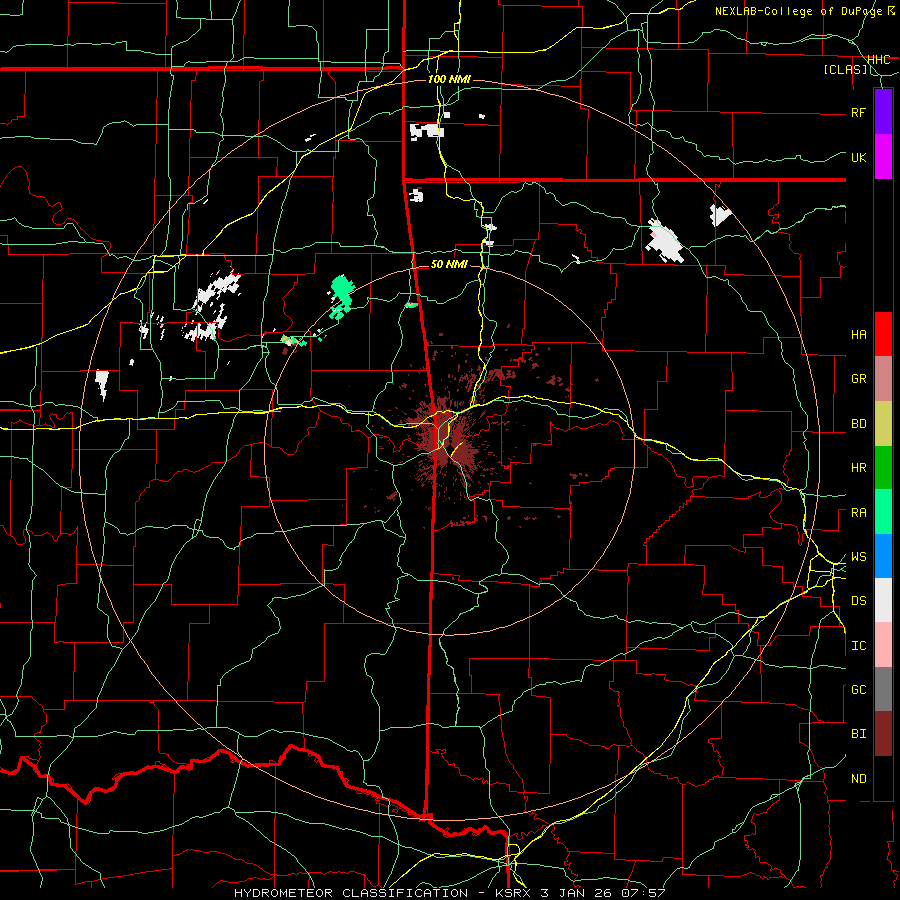Click the GC gray legend swatch
This screenshot has width=900, height=900.
click(883, 689)
